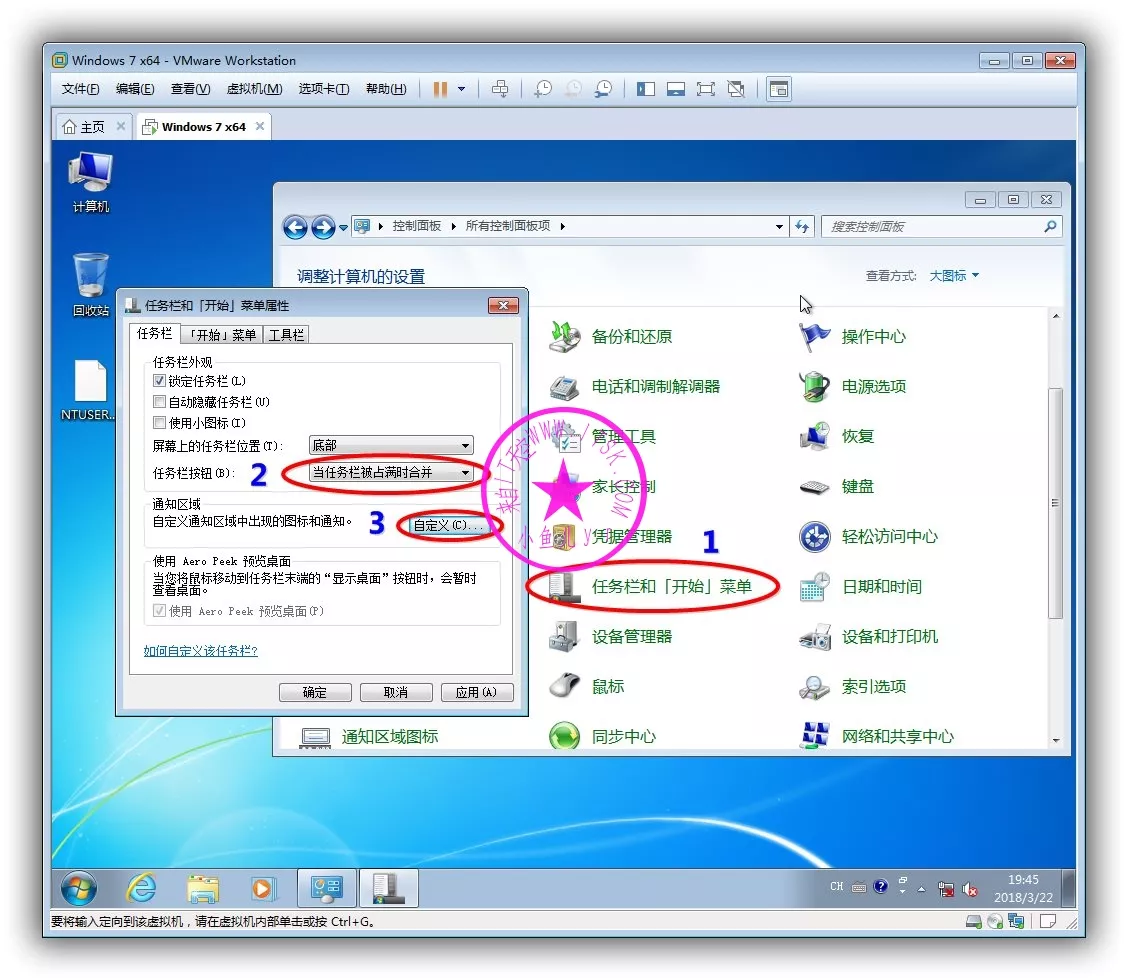Open Windows Media Player from taskbar
The height and width of the screenshot is (980, 1128).
(x=262, y=887)
